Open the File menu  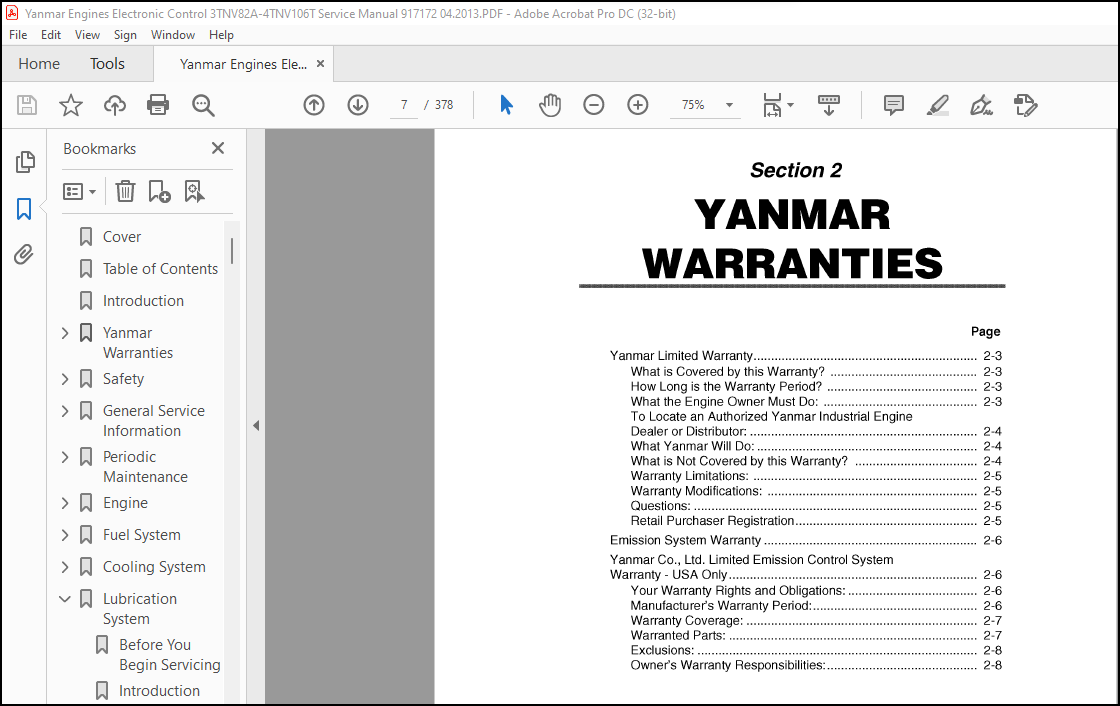tap(18, 35)
